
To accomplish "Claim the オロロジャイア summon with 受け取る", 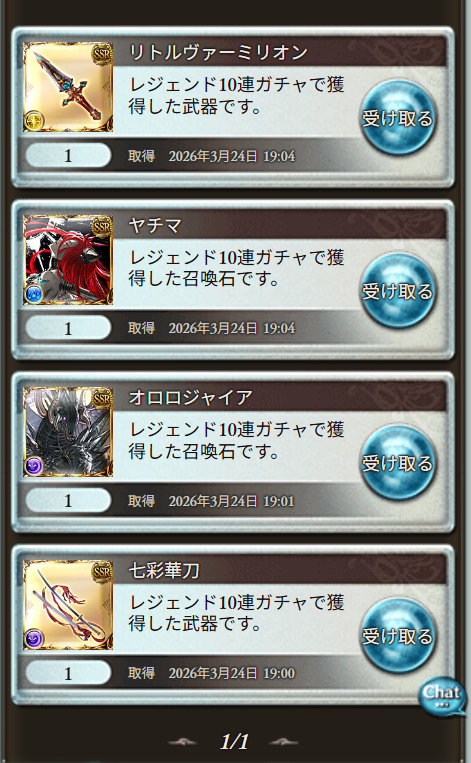I will [x=398, y=463].
